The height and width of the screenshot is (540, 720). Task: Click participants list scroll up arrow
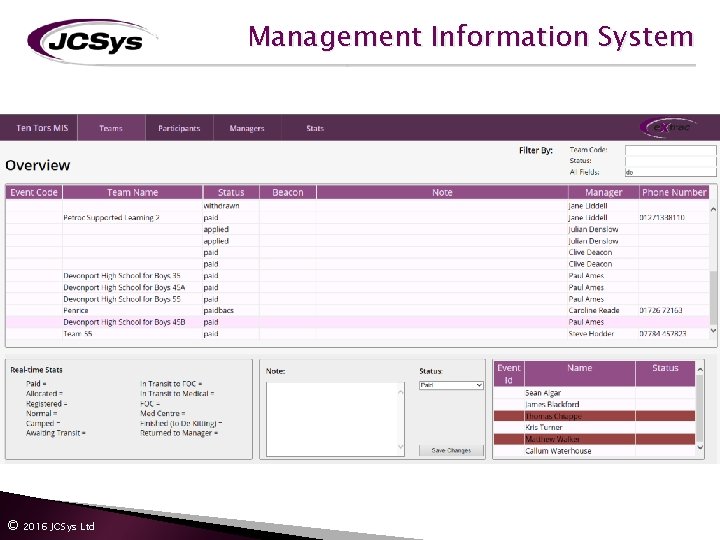[700, 369]
